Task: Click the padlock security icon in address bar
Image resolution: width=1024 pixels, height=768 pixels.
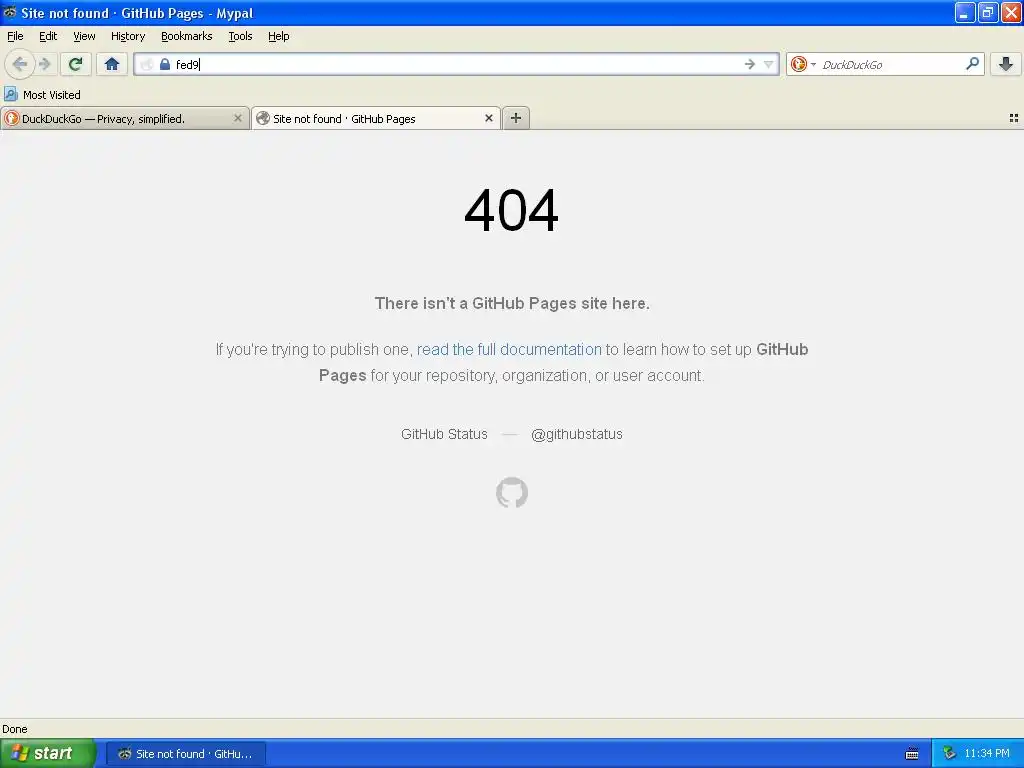Action: point(165,64)
